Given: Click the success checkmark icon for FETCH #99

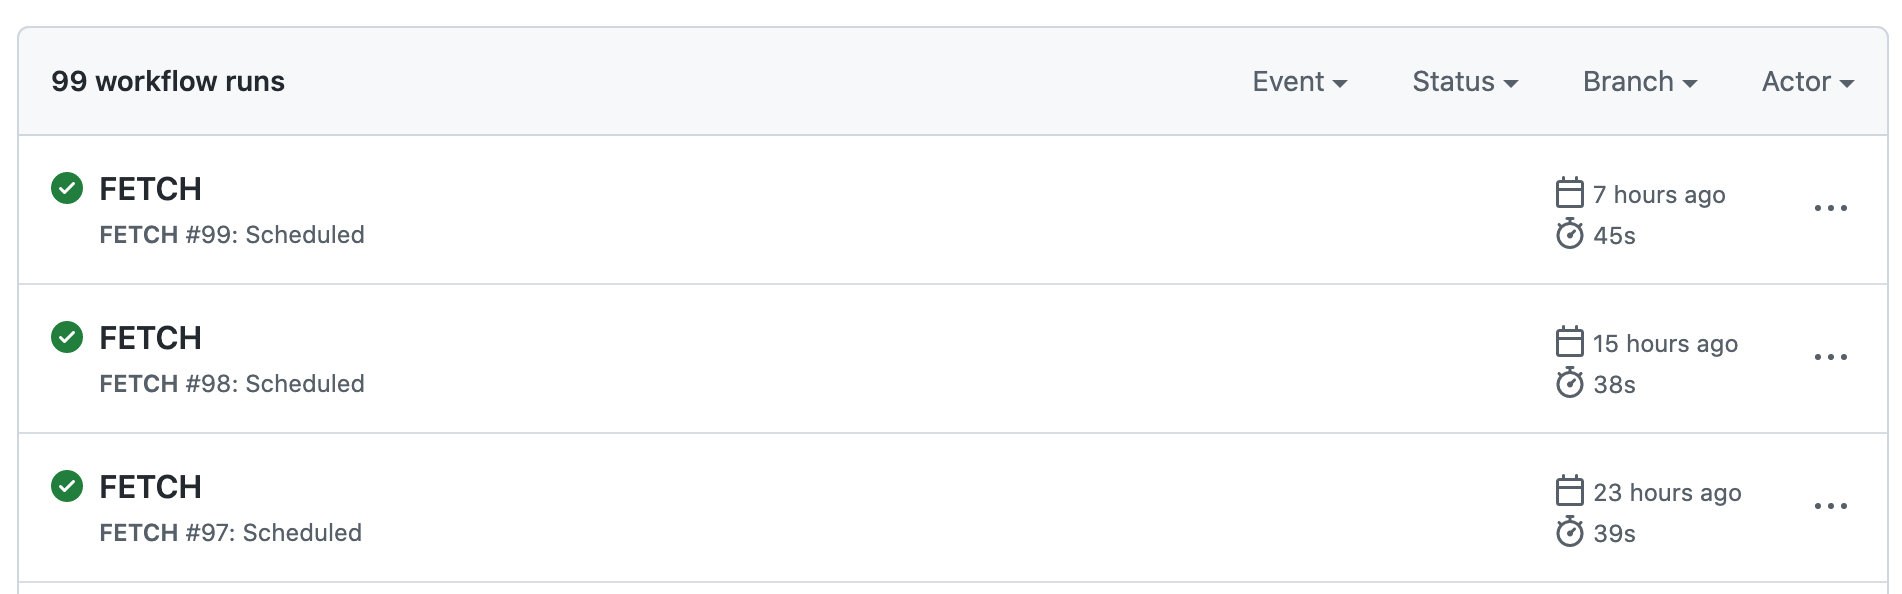Looking at the screenshot, I should click(x=67, y=188).
